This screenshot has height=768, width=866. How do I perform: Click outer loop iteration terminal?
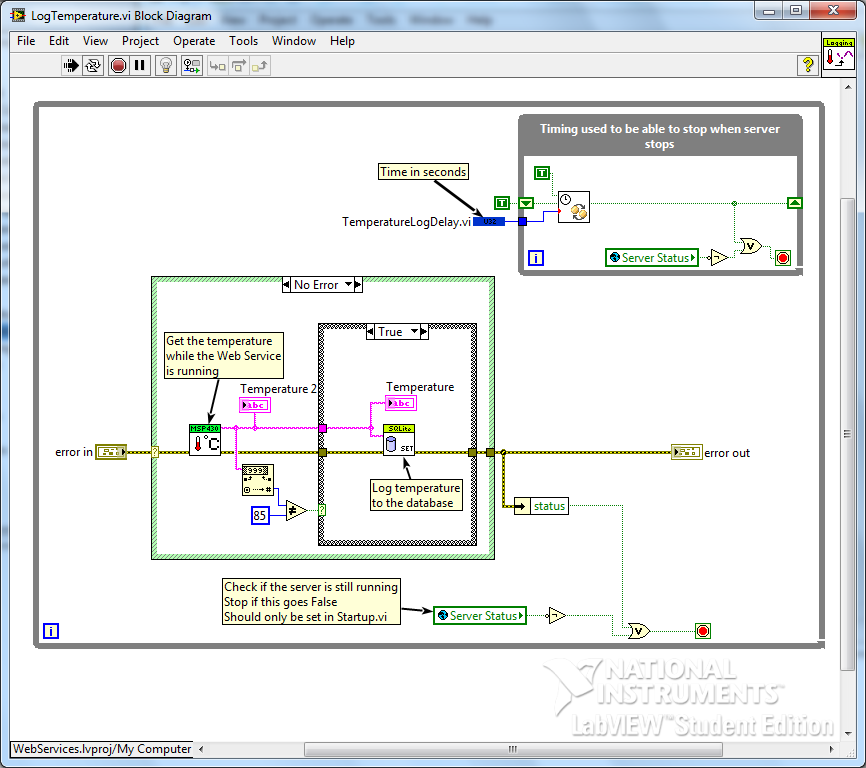pos(51,631)
